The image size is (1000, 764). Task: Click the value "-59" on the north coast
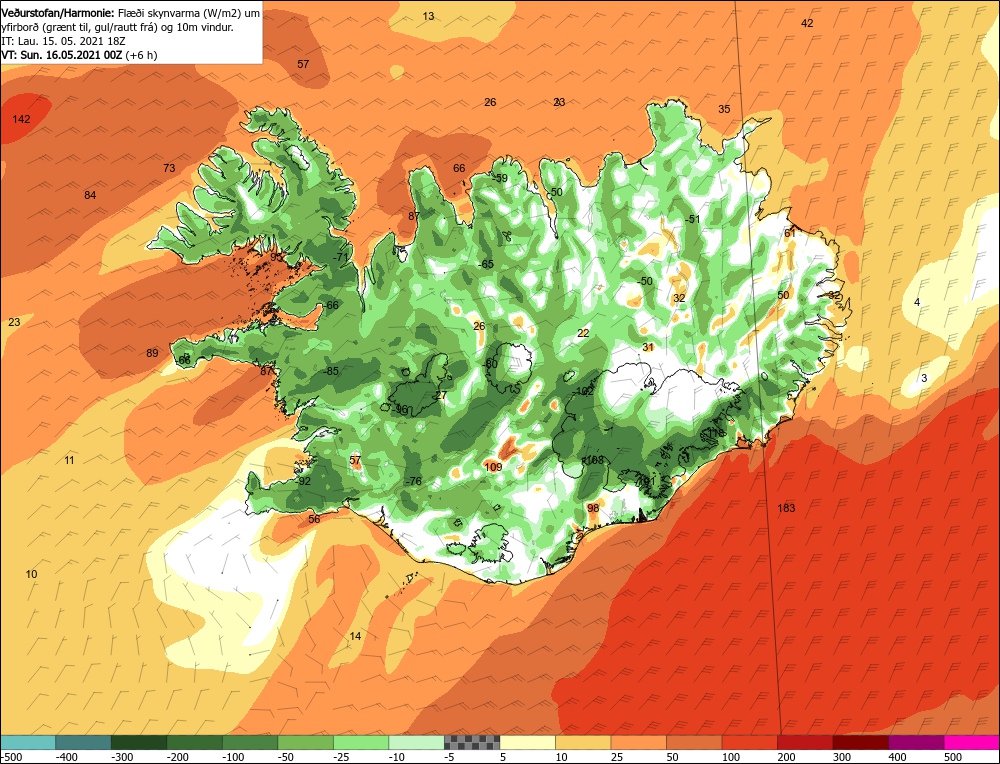[x=499, y=178]
